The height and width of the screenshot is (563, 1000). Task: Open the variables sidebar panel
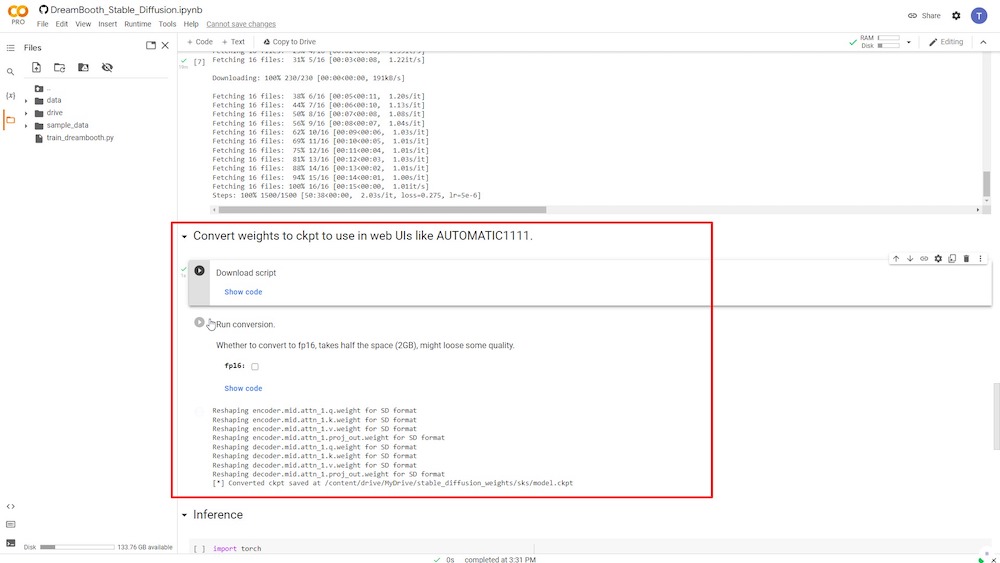click(x=10, y=96)
